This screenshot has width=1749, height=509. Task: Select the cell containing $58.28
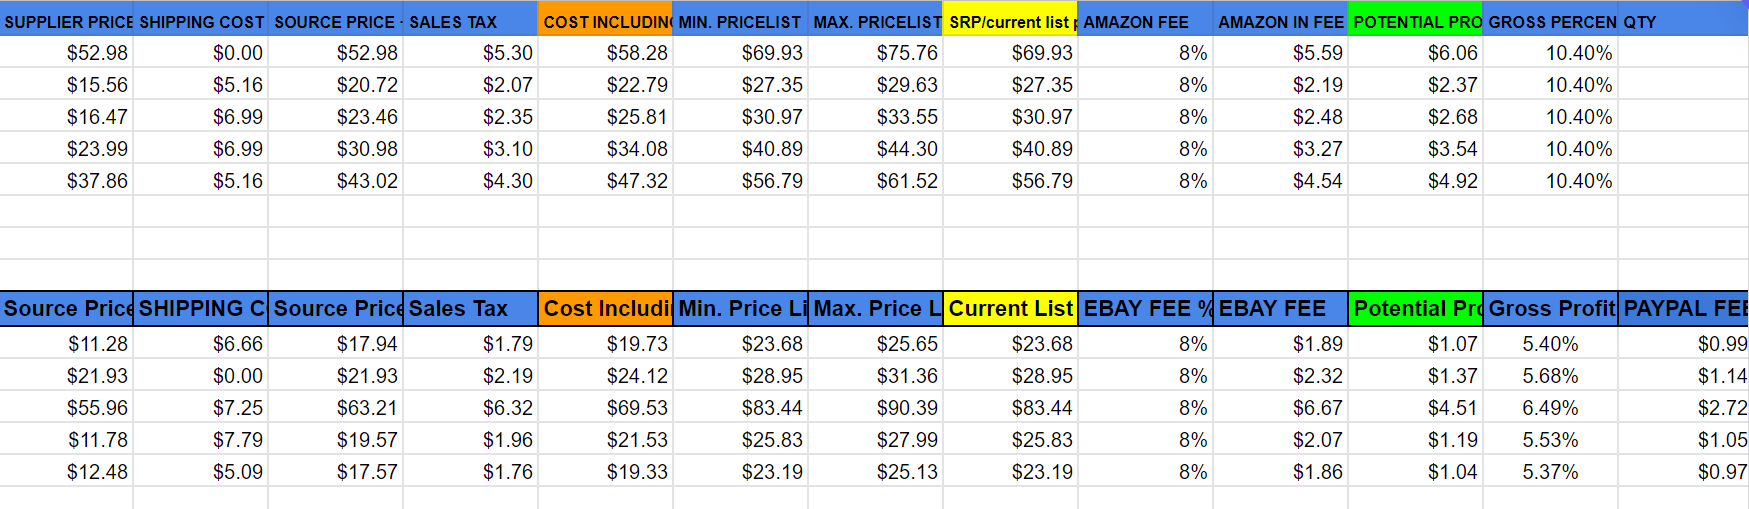coord(605,53)
